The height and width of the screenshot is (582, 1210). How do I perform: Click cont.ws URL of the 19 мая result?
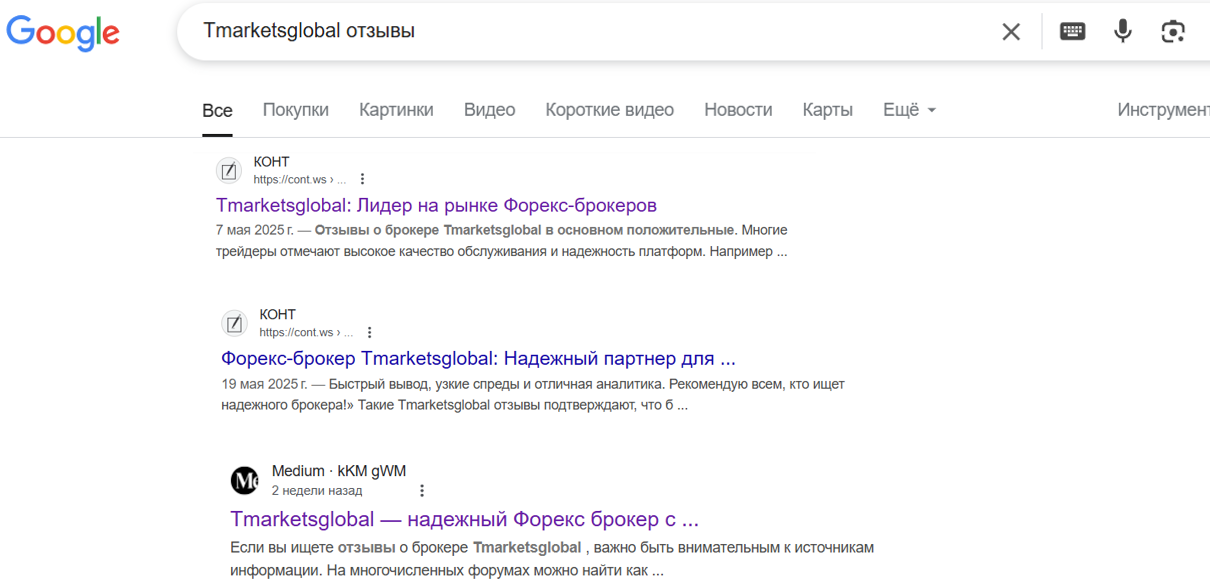pyautogui.click(x=305, y=332)
